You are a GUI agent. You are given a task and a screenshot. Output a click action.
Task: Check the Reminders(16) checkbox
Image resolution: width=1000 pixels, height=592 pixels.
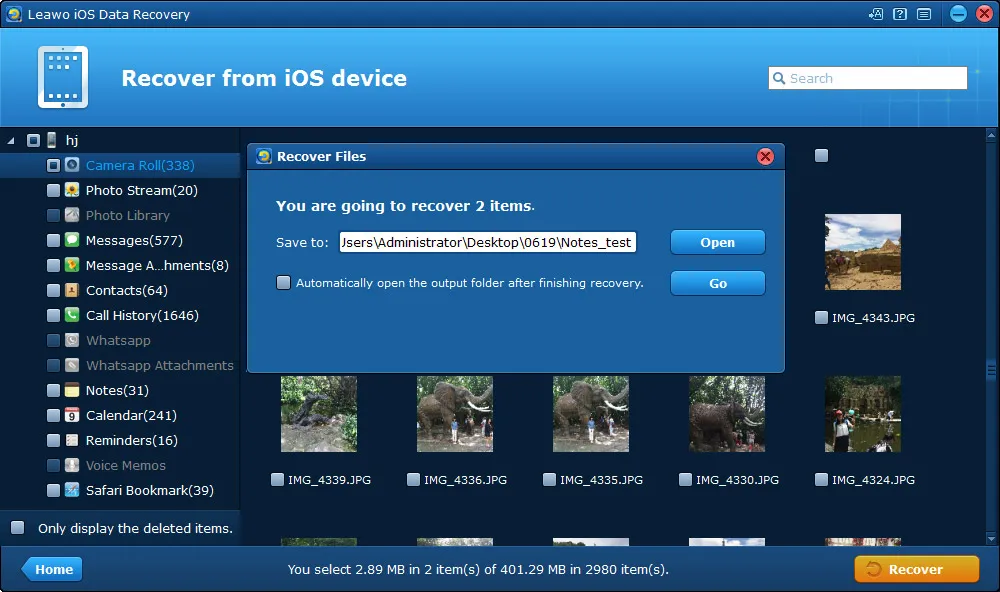[54, 440]
